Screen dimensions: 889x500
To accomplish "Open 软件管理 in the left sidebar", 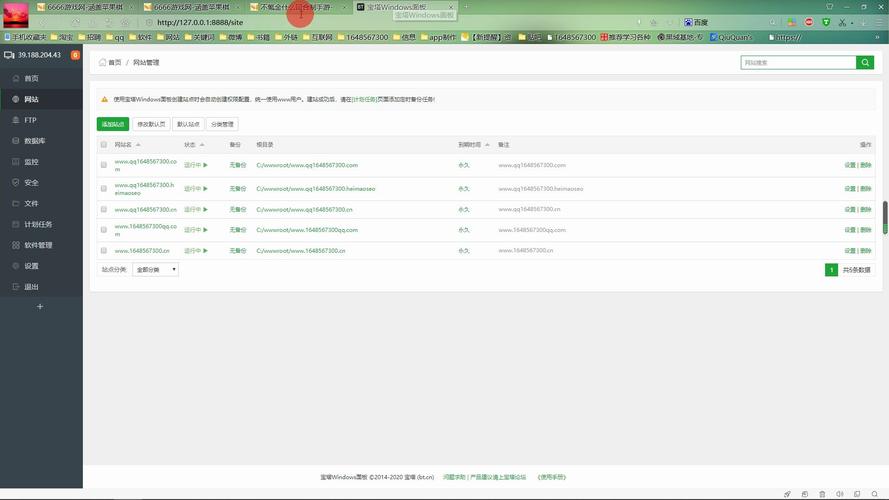I will click(x=38, y=245).
